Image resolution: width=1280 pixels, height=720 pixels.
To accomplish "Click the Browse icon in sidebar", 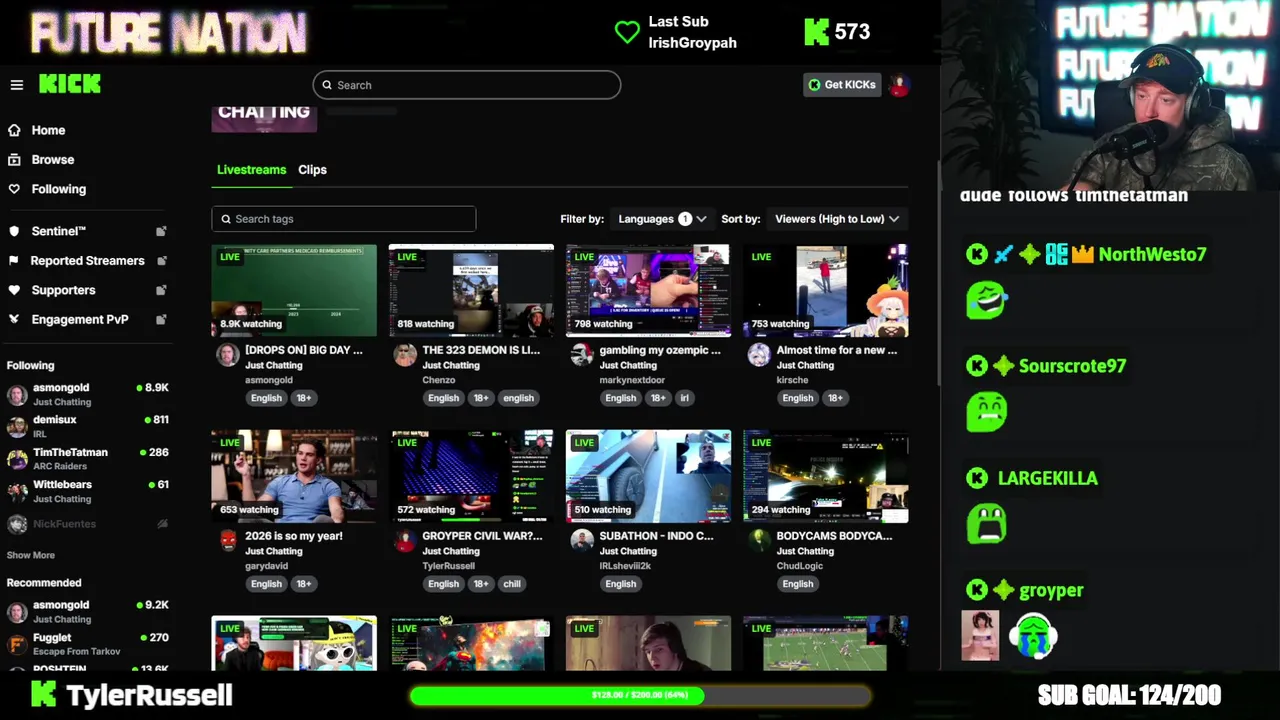I will click(14, 159).
